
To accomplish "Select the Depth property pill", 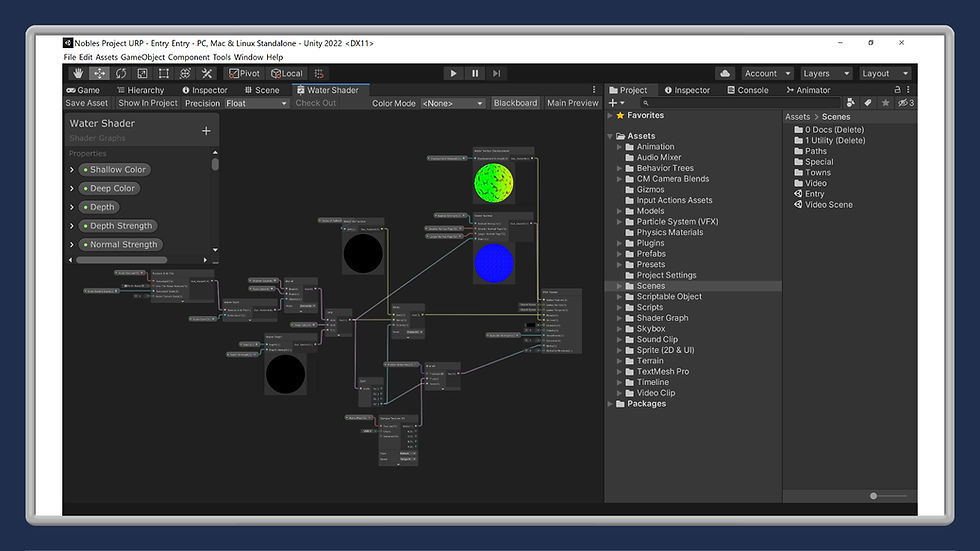I will click(x=99, y=207).
